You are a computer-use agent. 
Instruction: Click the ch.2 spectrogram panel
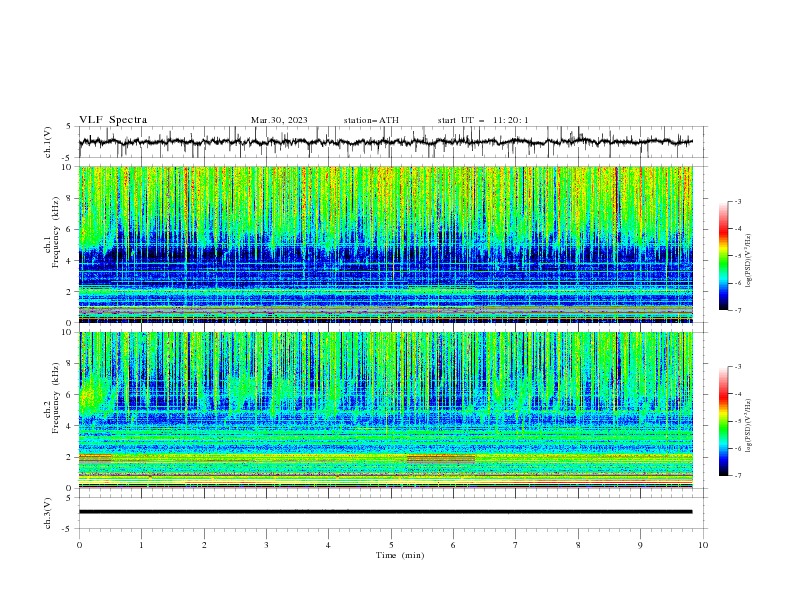[x=385, y=410]
